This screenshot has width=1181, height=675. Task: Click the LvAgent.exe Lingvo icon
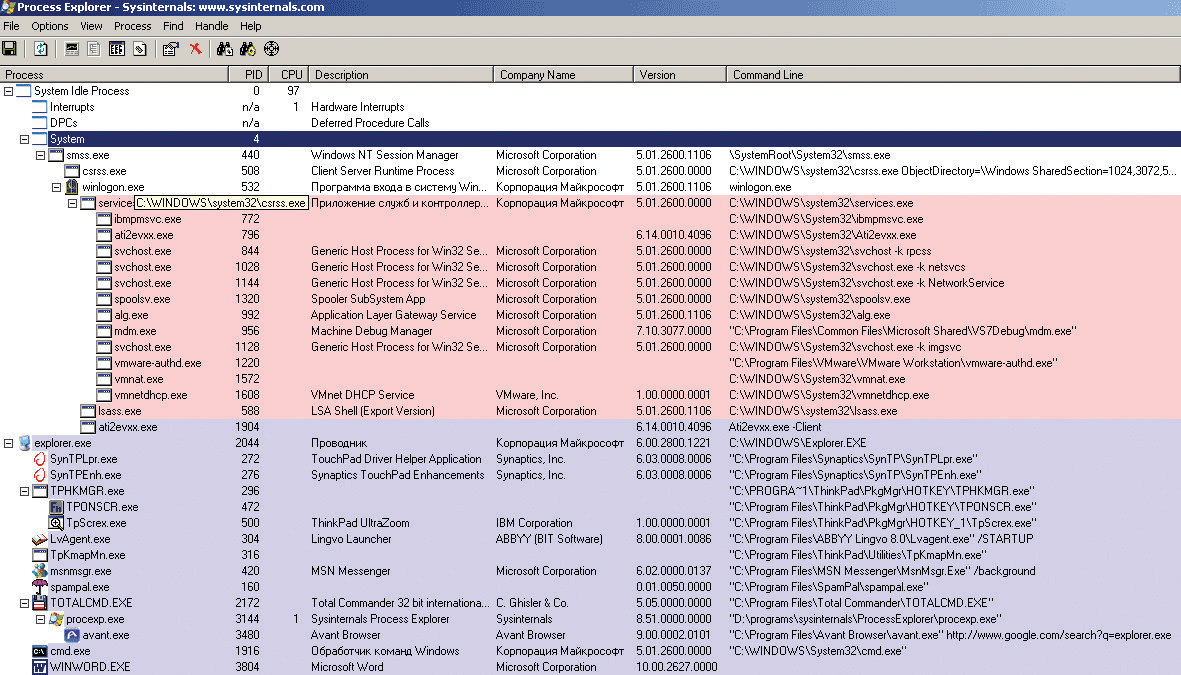click(x=40, y=539)
